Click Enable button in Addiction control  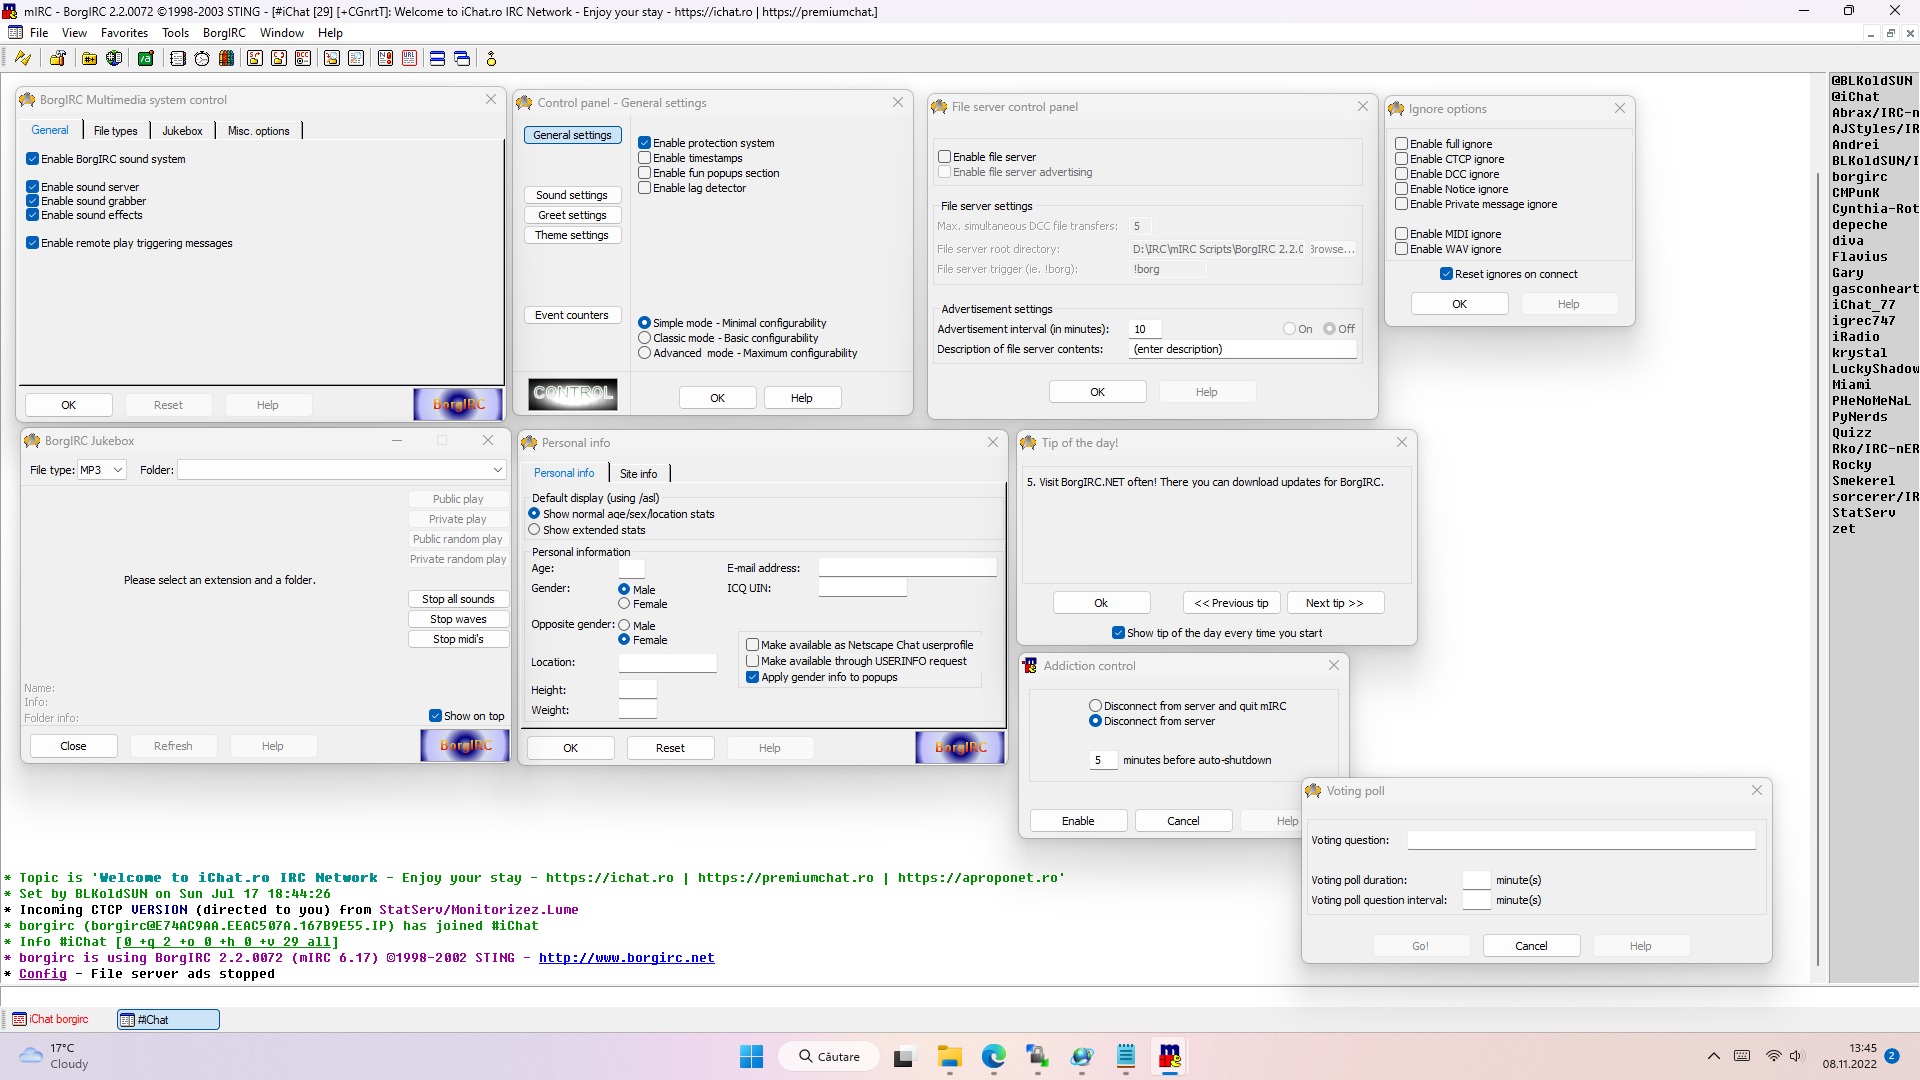coord(1078,821)
